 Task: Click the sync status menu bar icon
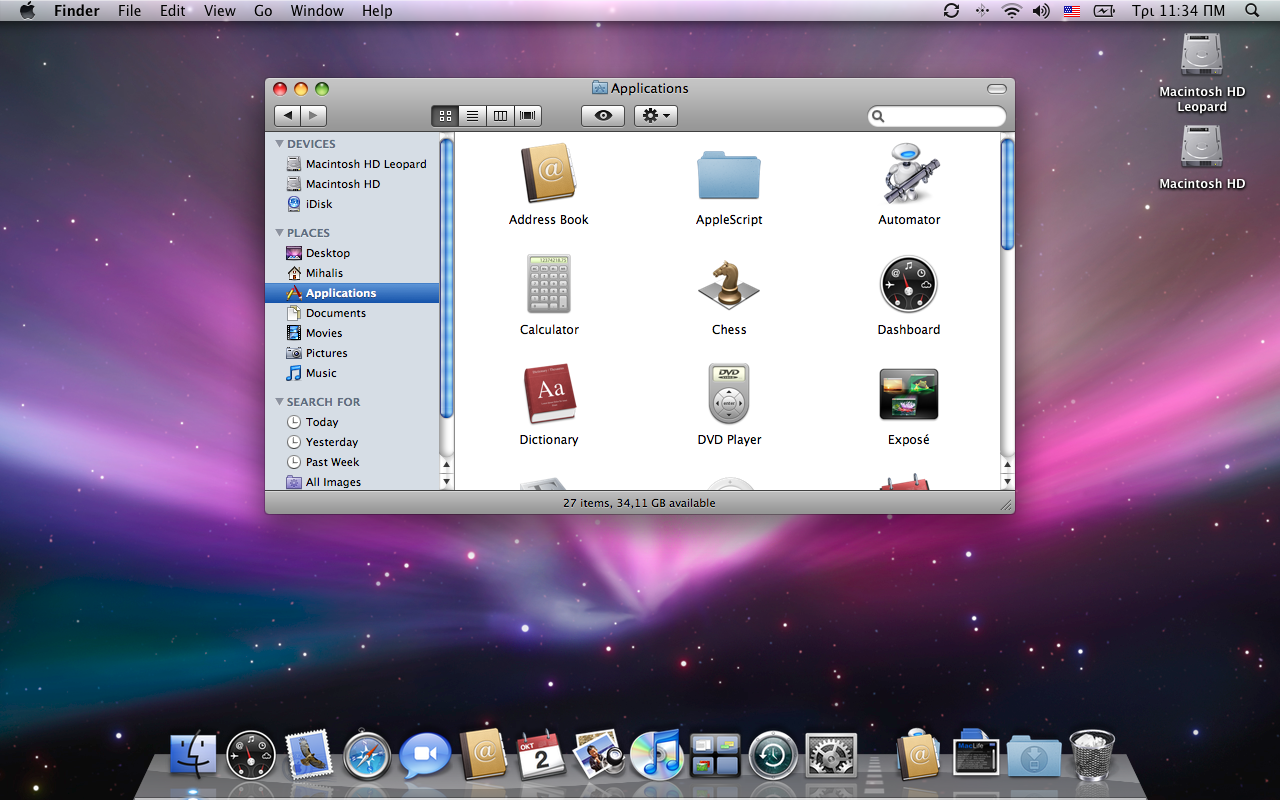951,11
